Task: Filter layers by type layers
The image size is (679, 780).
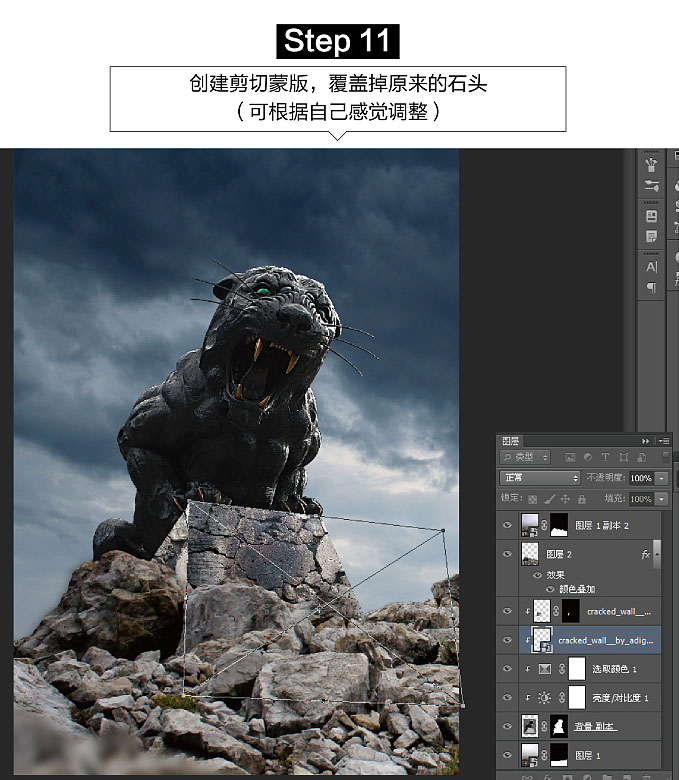Action: (x=605, y=457)
